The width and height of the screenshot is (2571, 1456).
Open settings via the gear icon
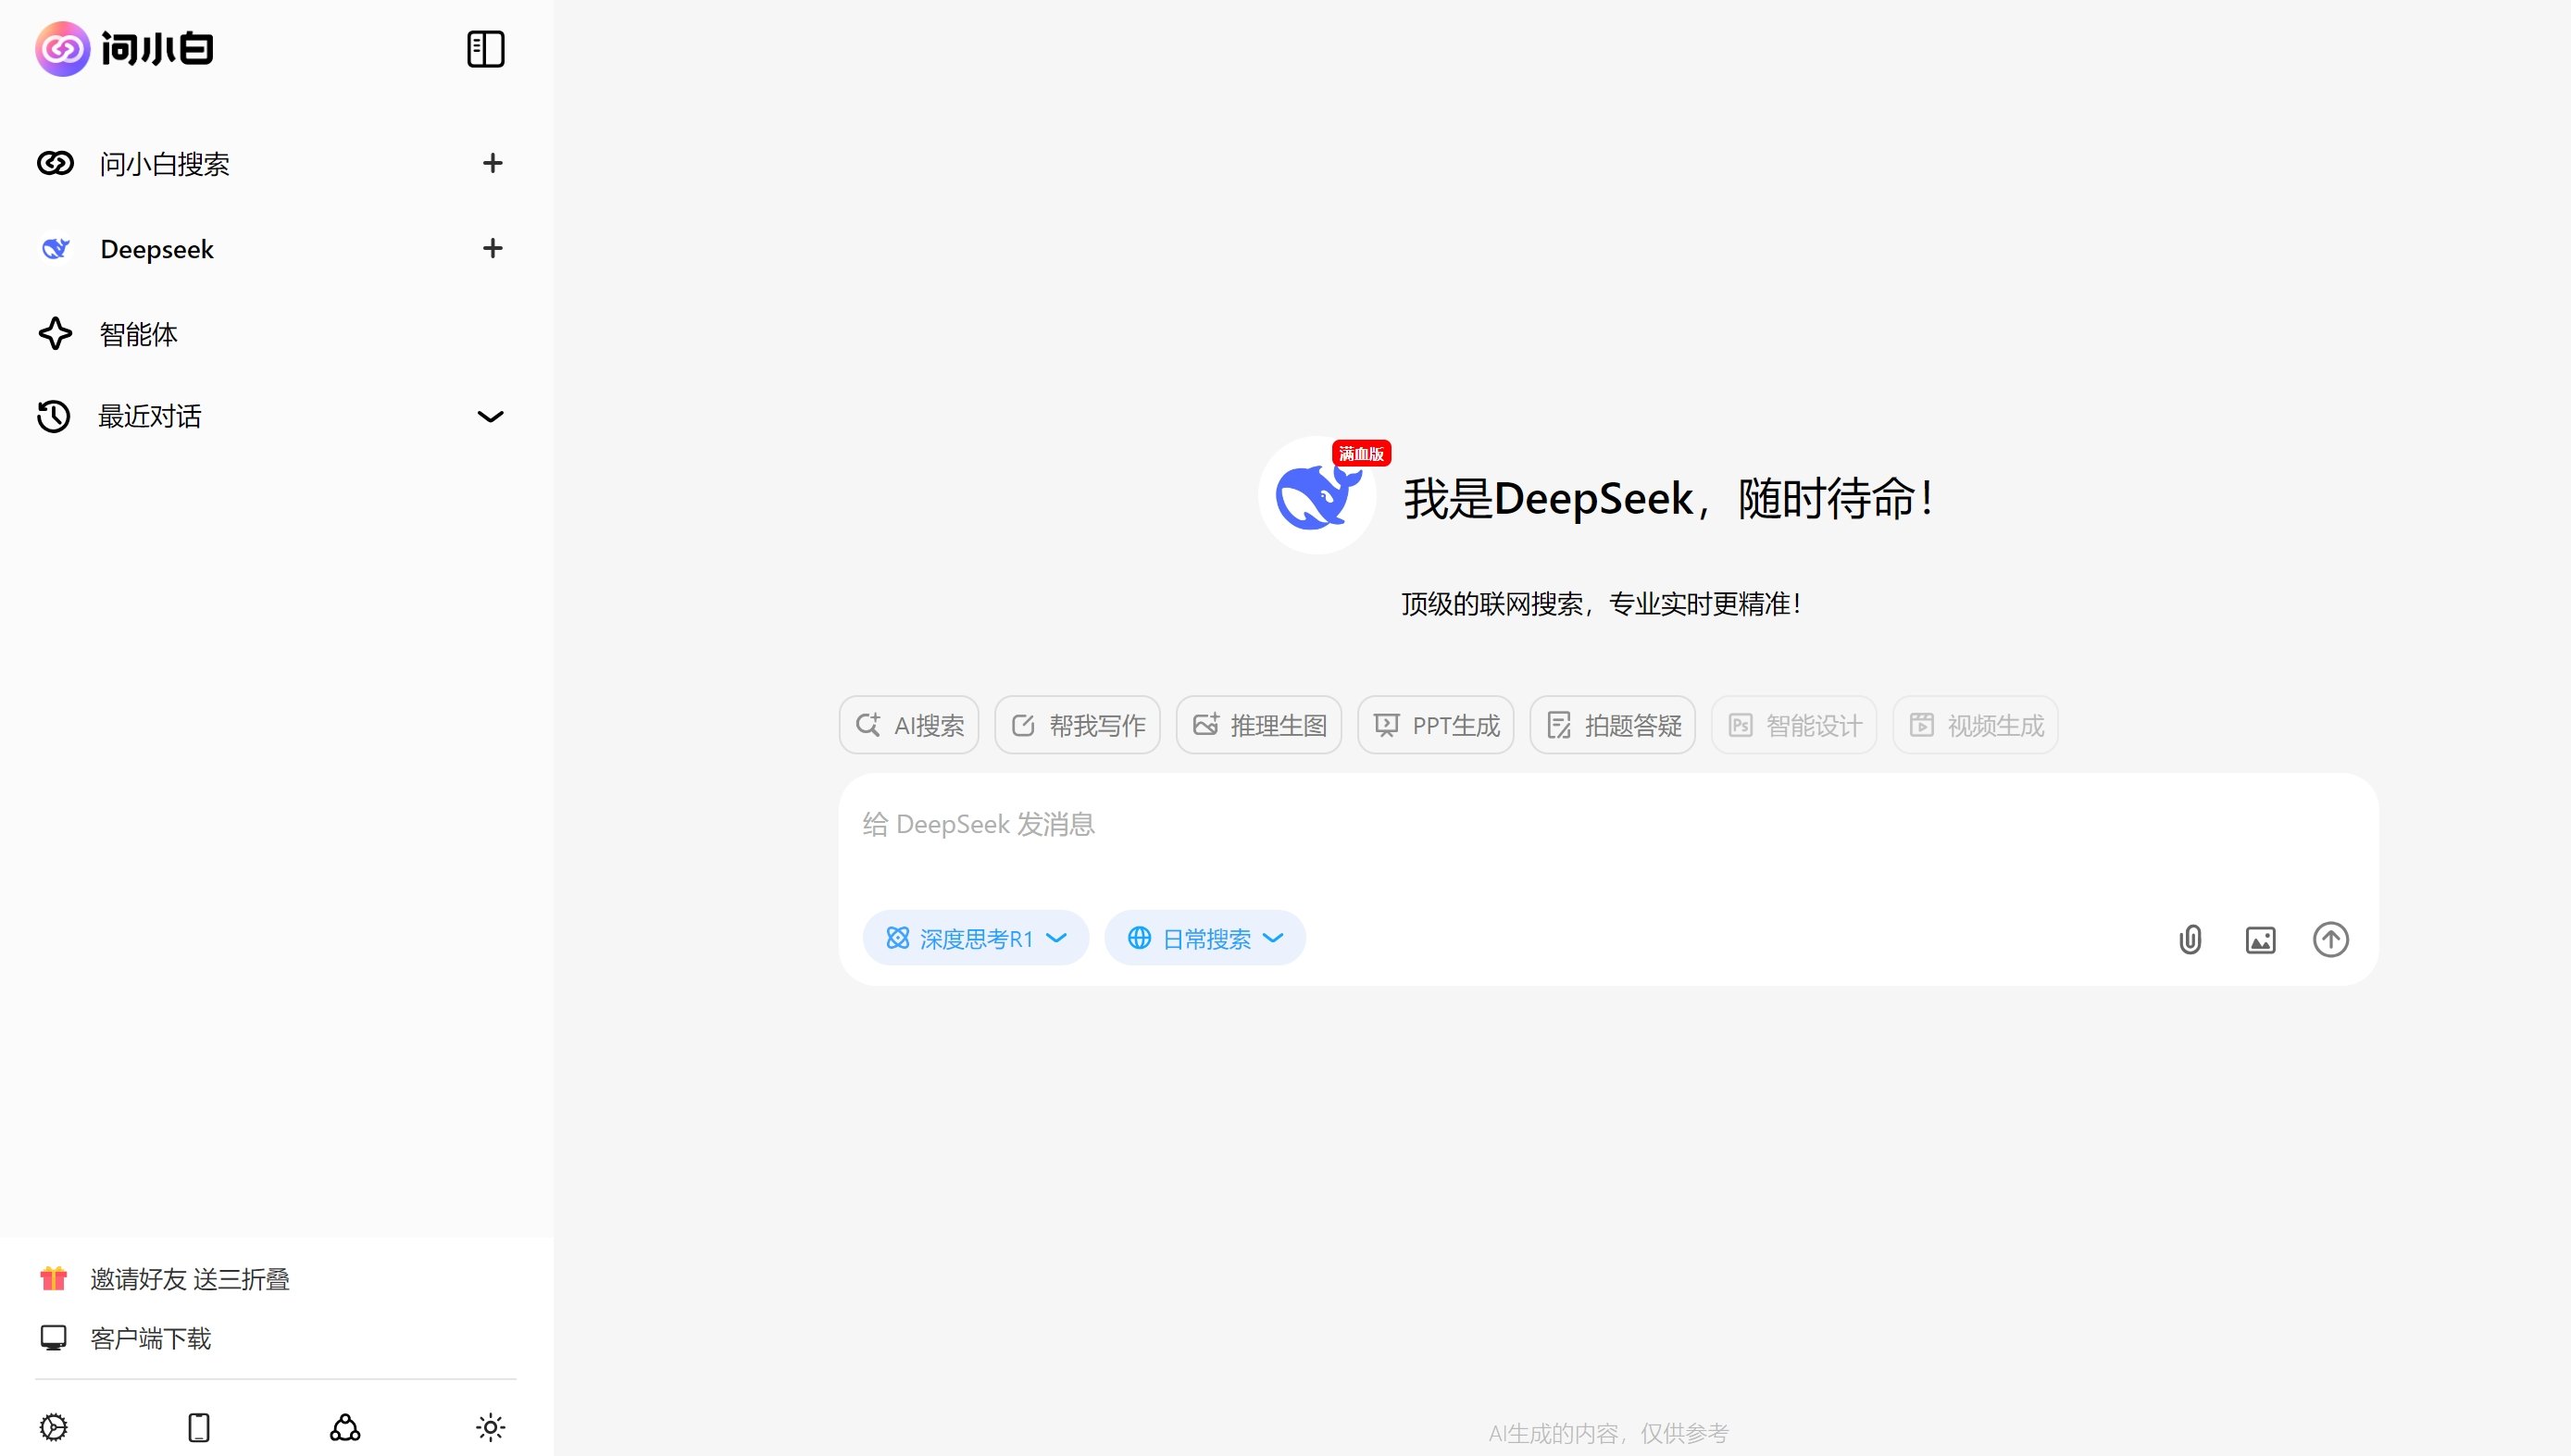53,1427
